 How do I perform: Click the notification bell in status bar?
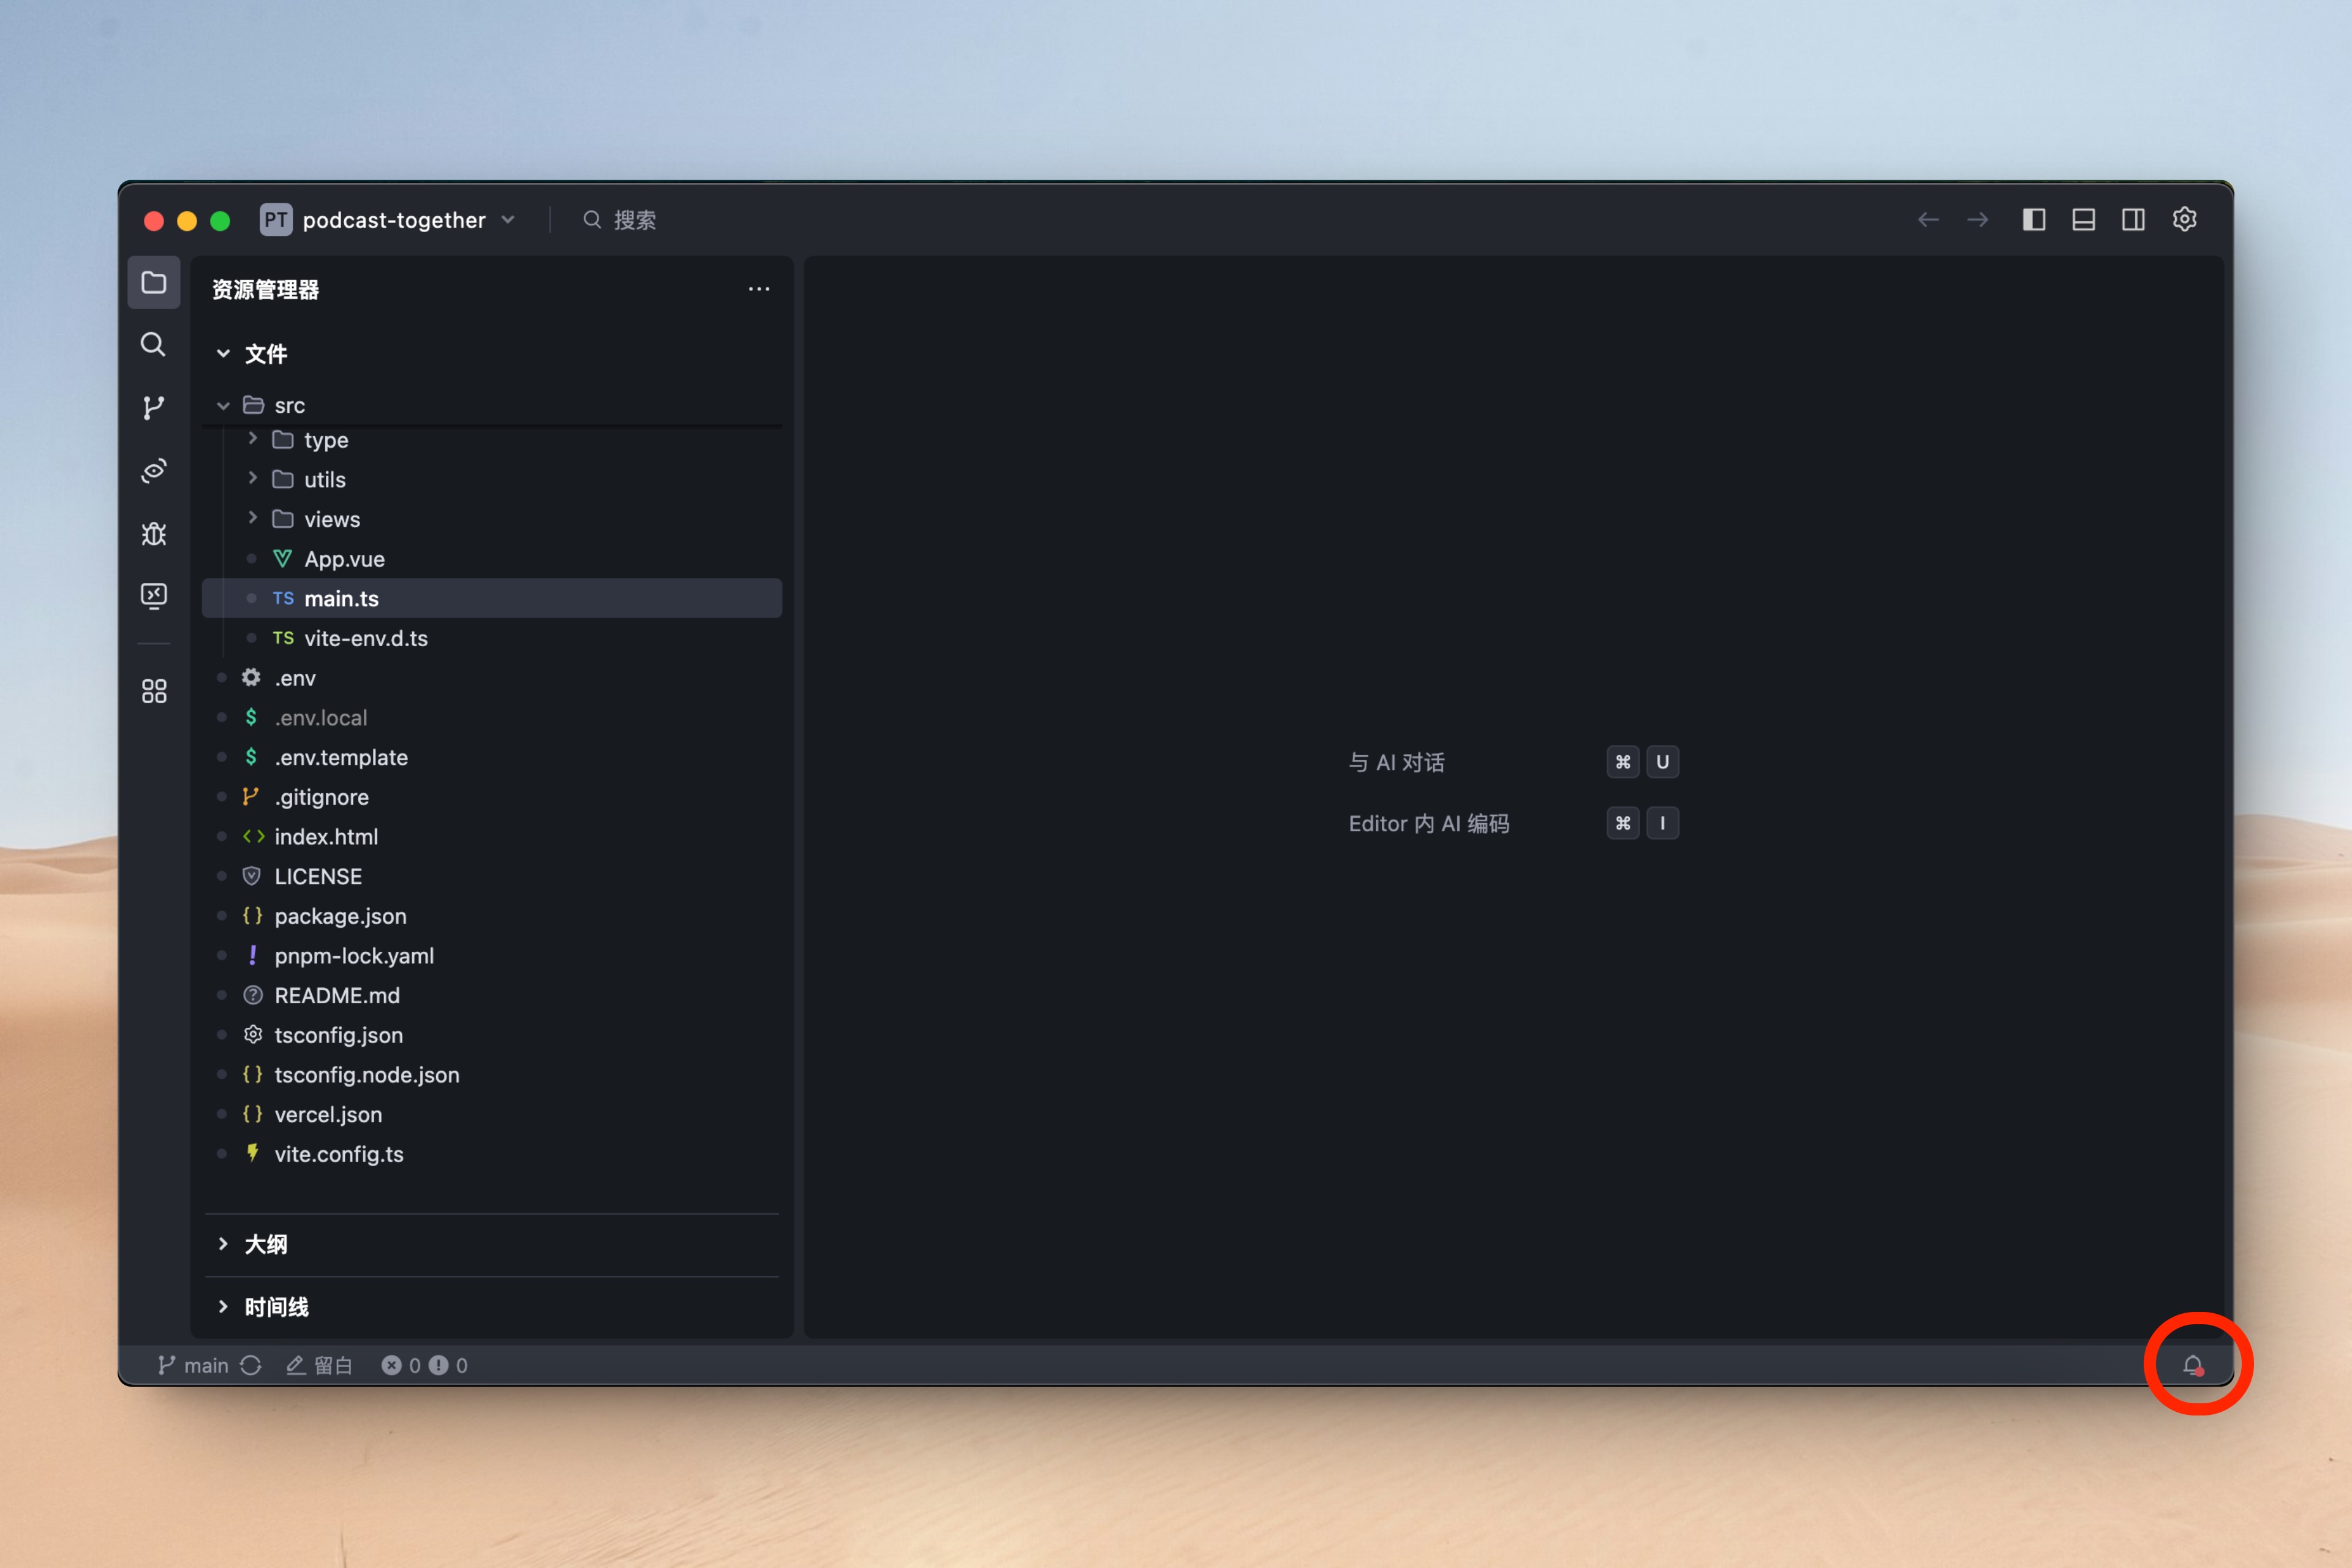coord(2192,1365)
